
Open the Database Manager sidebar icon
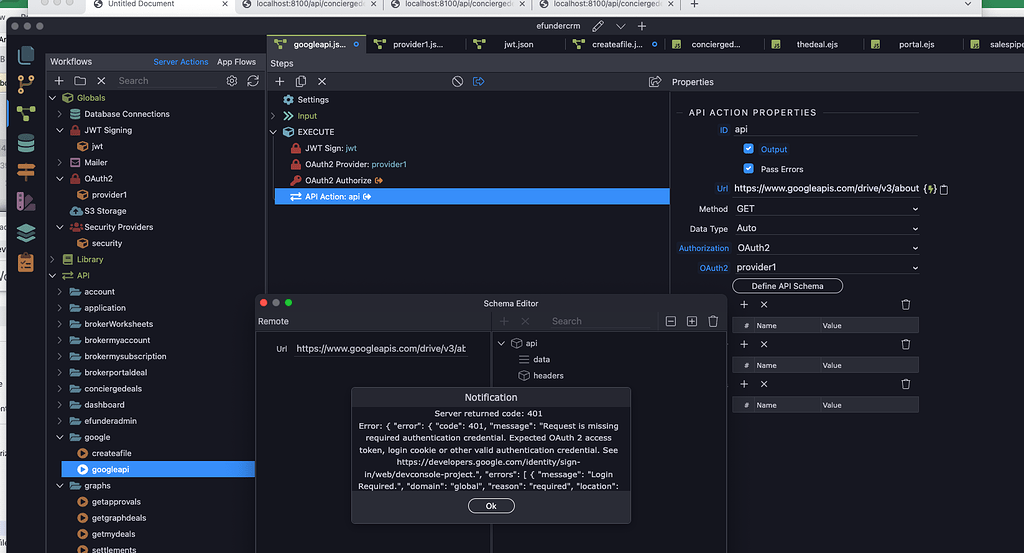coord(27,142)
